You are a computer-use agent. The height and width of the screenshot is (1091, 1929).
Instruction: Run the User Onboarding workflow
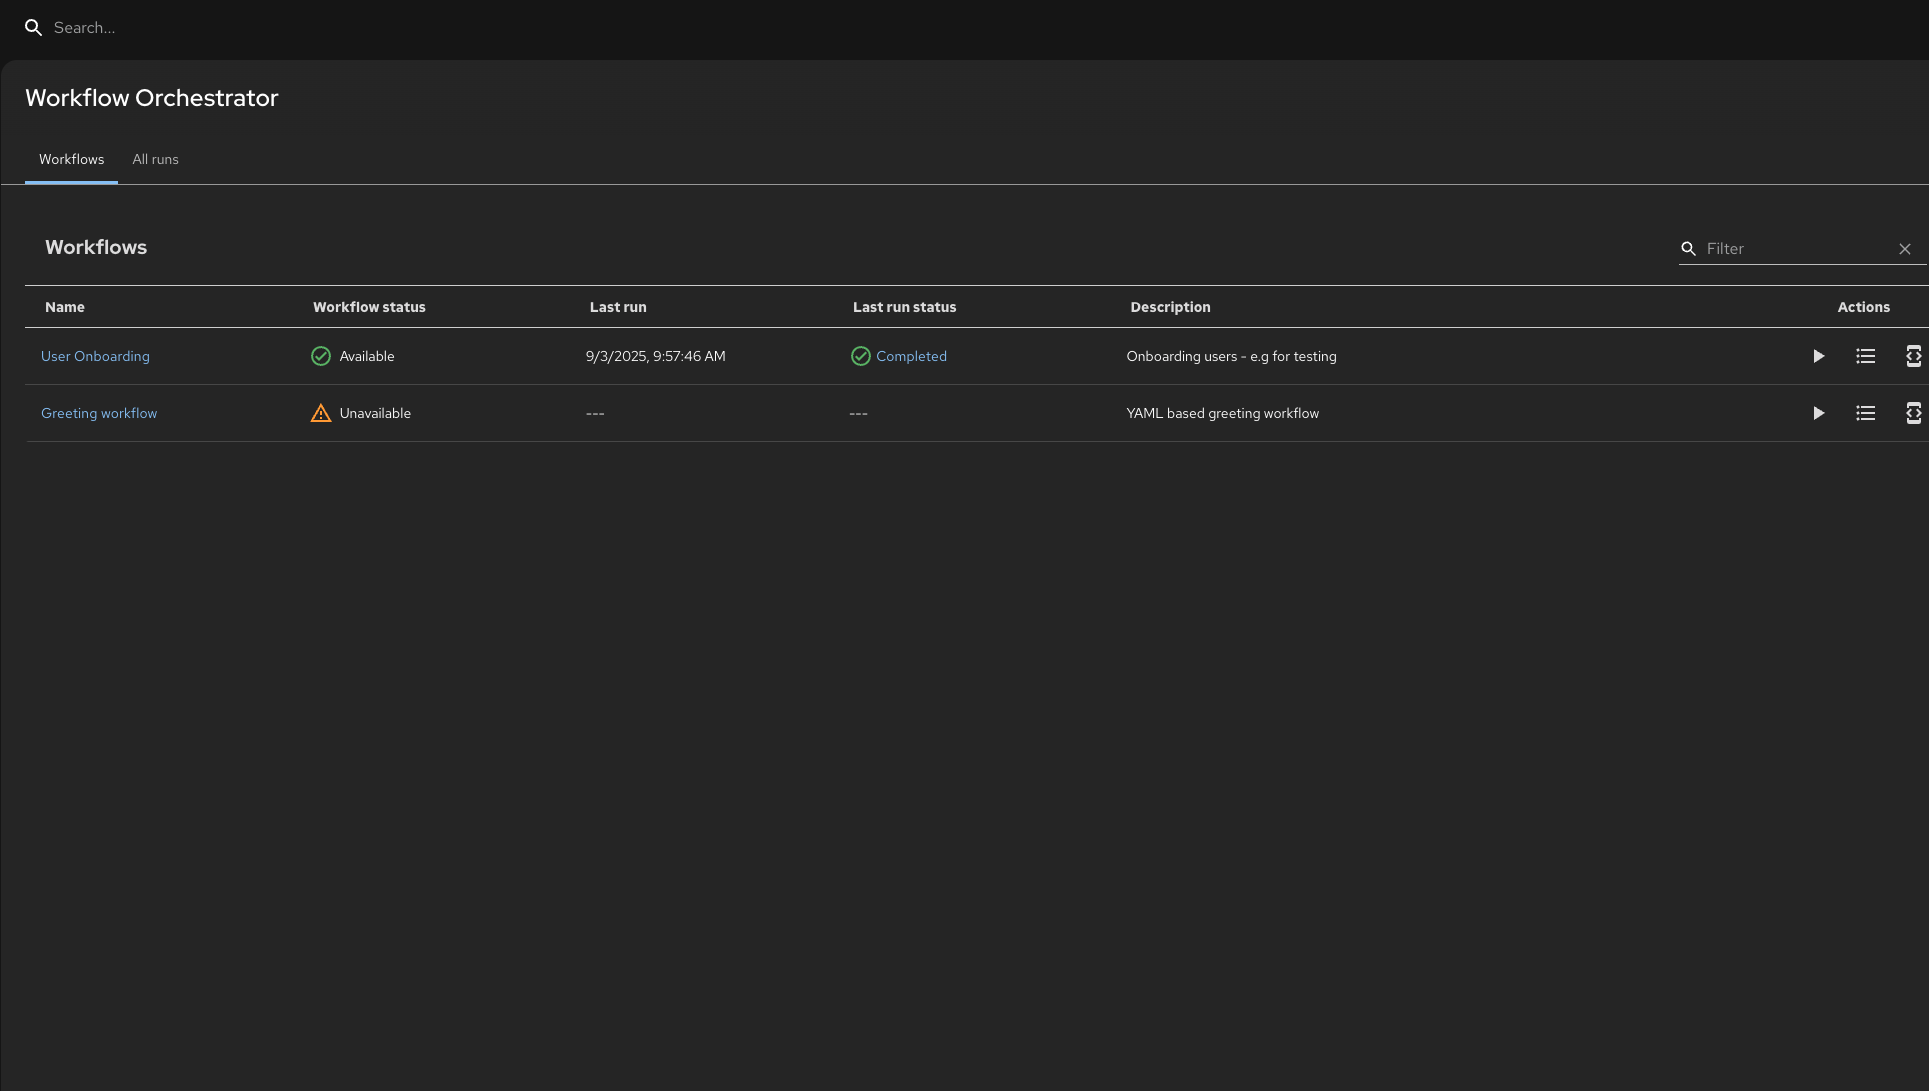1818,356
